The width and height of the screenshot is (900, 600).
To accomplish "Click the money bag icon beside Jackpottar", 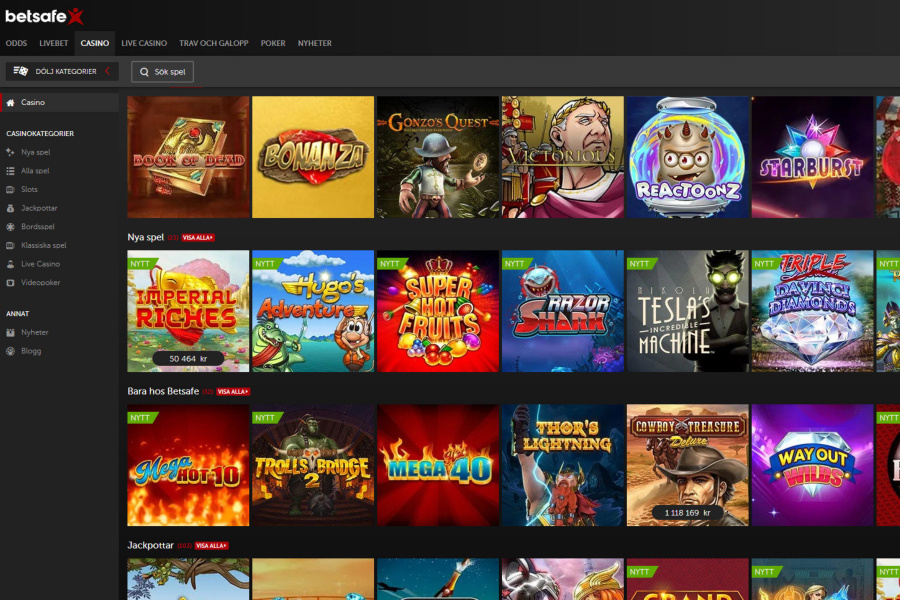I will click(x=10, y=208).
